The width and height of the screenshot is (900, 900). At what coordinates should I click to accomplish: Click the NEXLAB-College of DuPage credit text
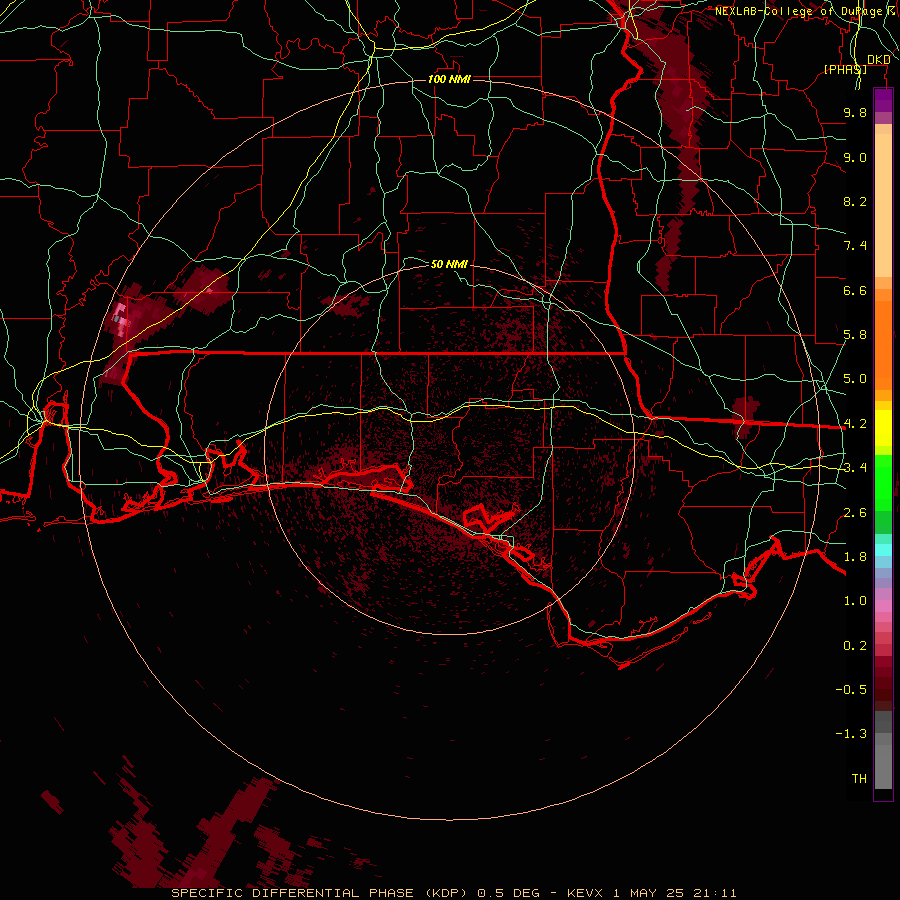tap(798, 11)
